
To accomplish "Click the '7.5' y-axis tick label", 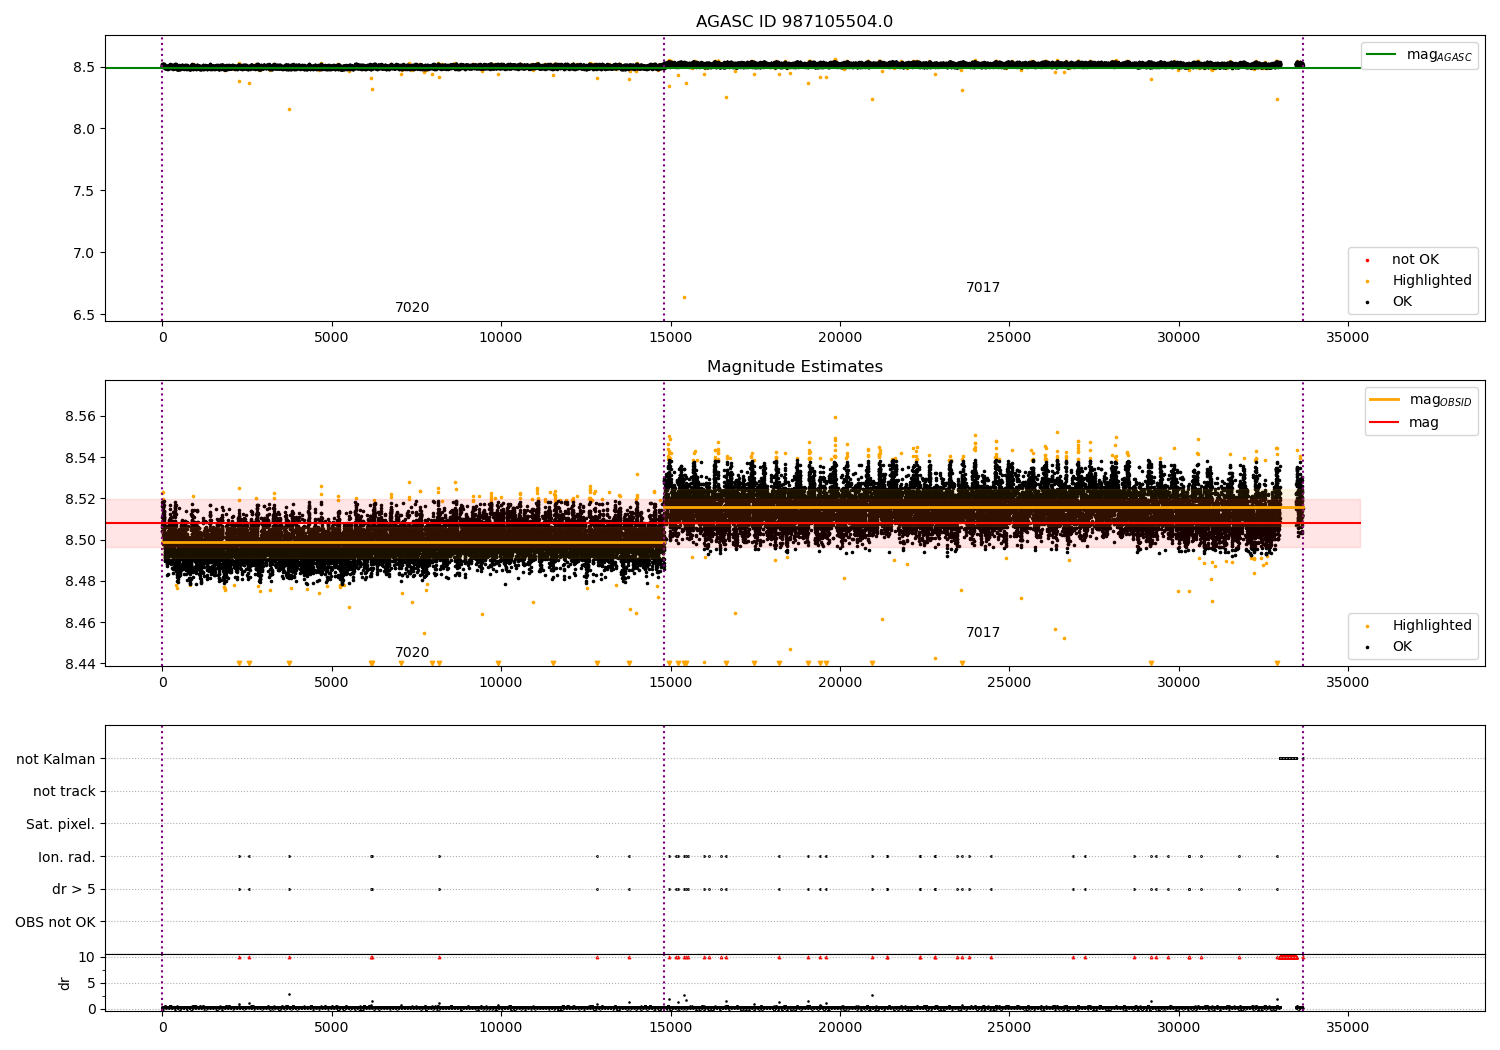I will click(x=84, y=191).
